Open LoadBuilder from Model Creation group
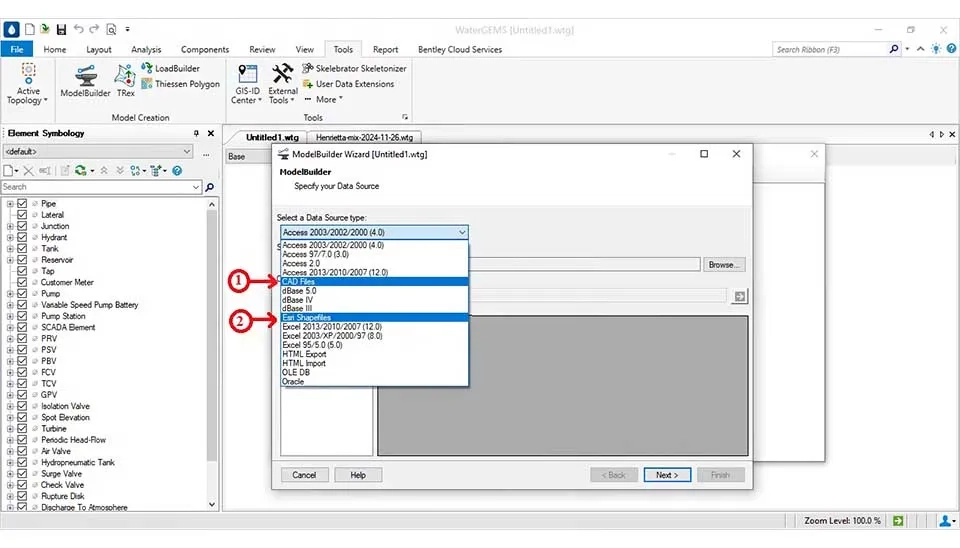Viewport: 960px width, 548px height. pyautogui.click(x=170, y=69)
